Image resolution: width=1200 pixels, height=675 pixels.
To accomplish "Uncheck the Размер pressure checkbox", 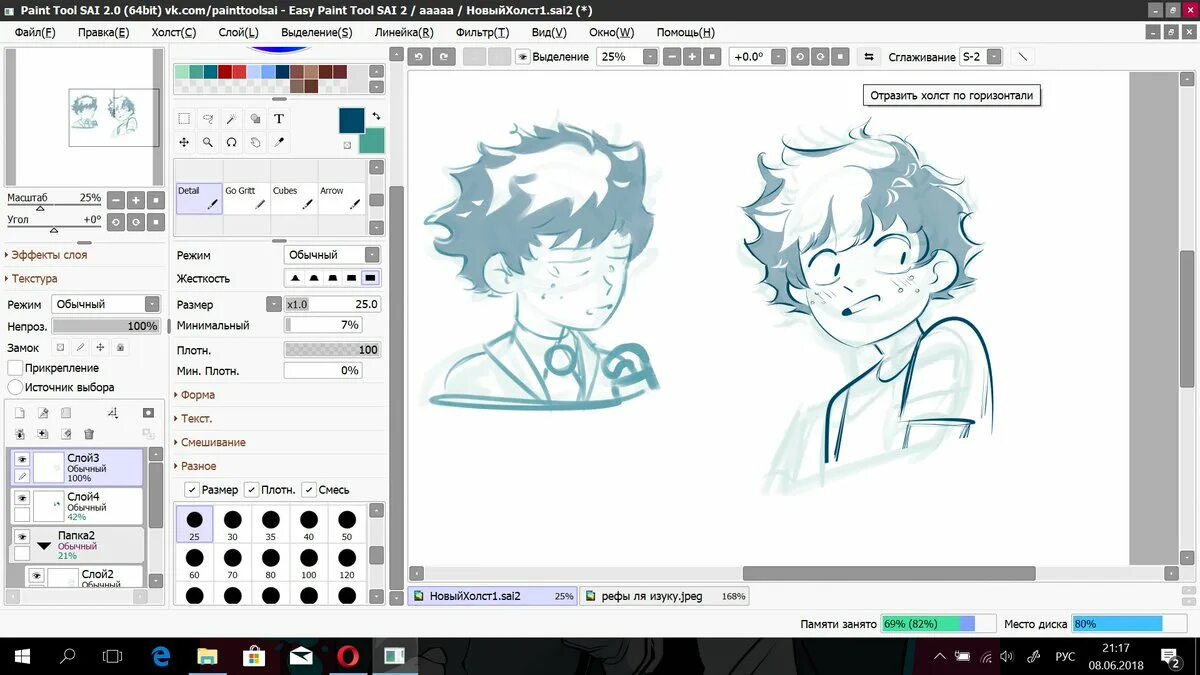I will coord(192,490).
